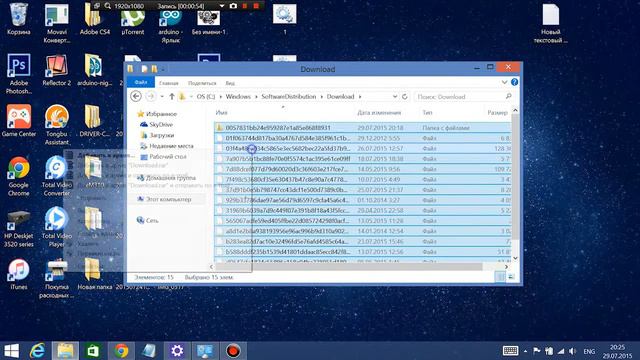The image size is (640, 360).
Task: Click the file list vertical scrollbar
Action: [515, 176]
